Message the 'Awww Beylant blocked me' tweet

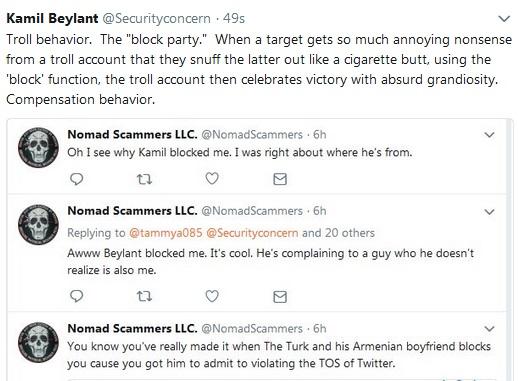[x=280, y=296]
